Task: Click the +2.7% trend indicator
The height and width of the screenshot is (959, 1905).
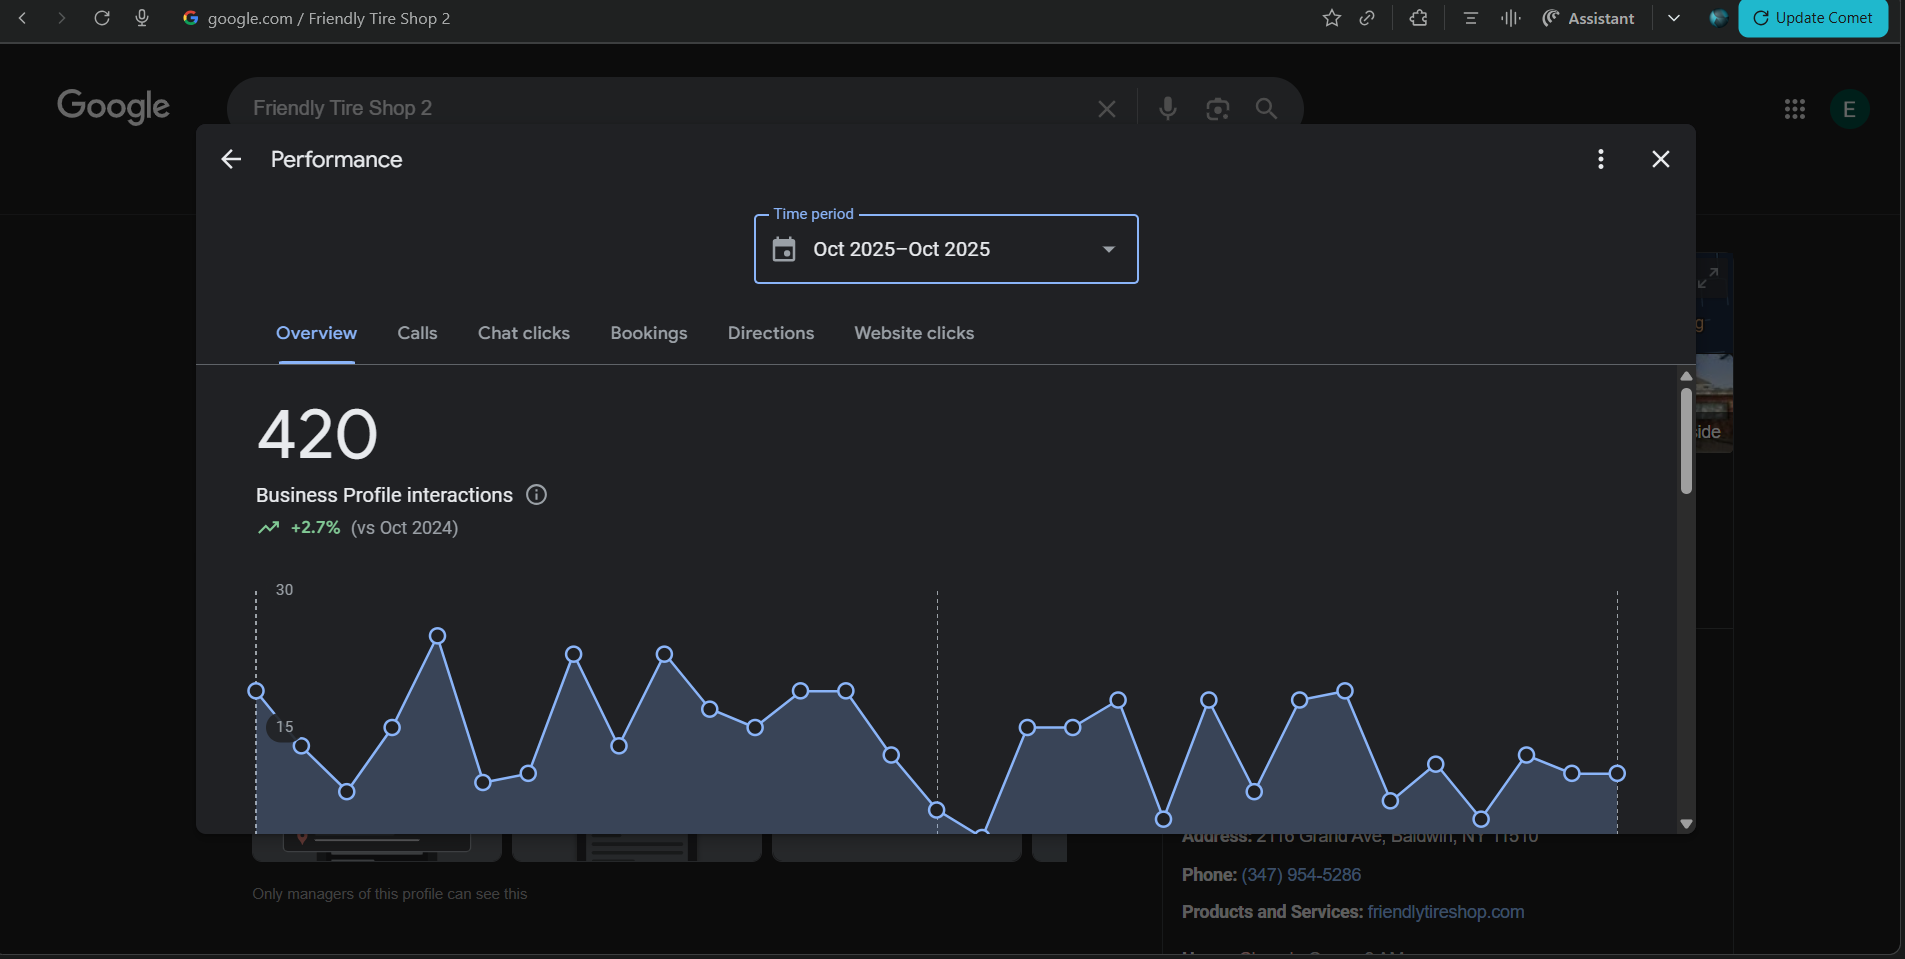Action: [x=300, y=527]
